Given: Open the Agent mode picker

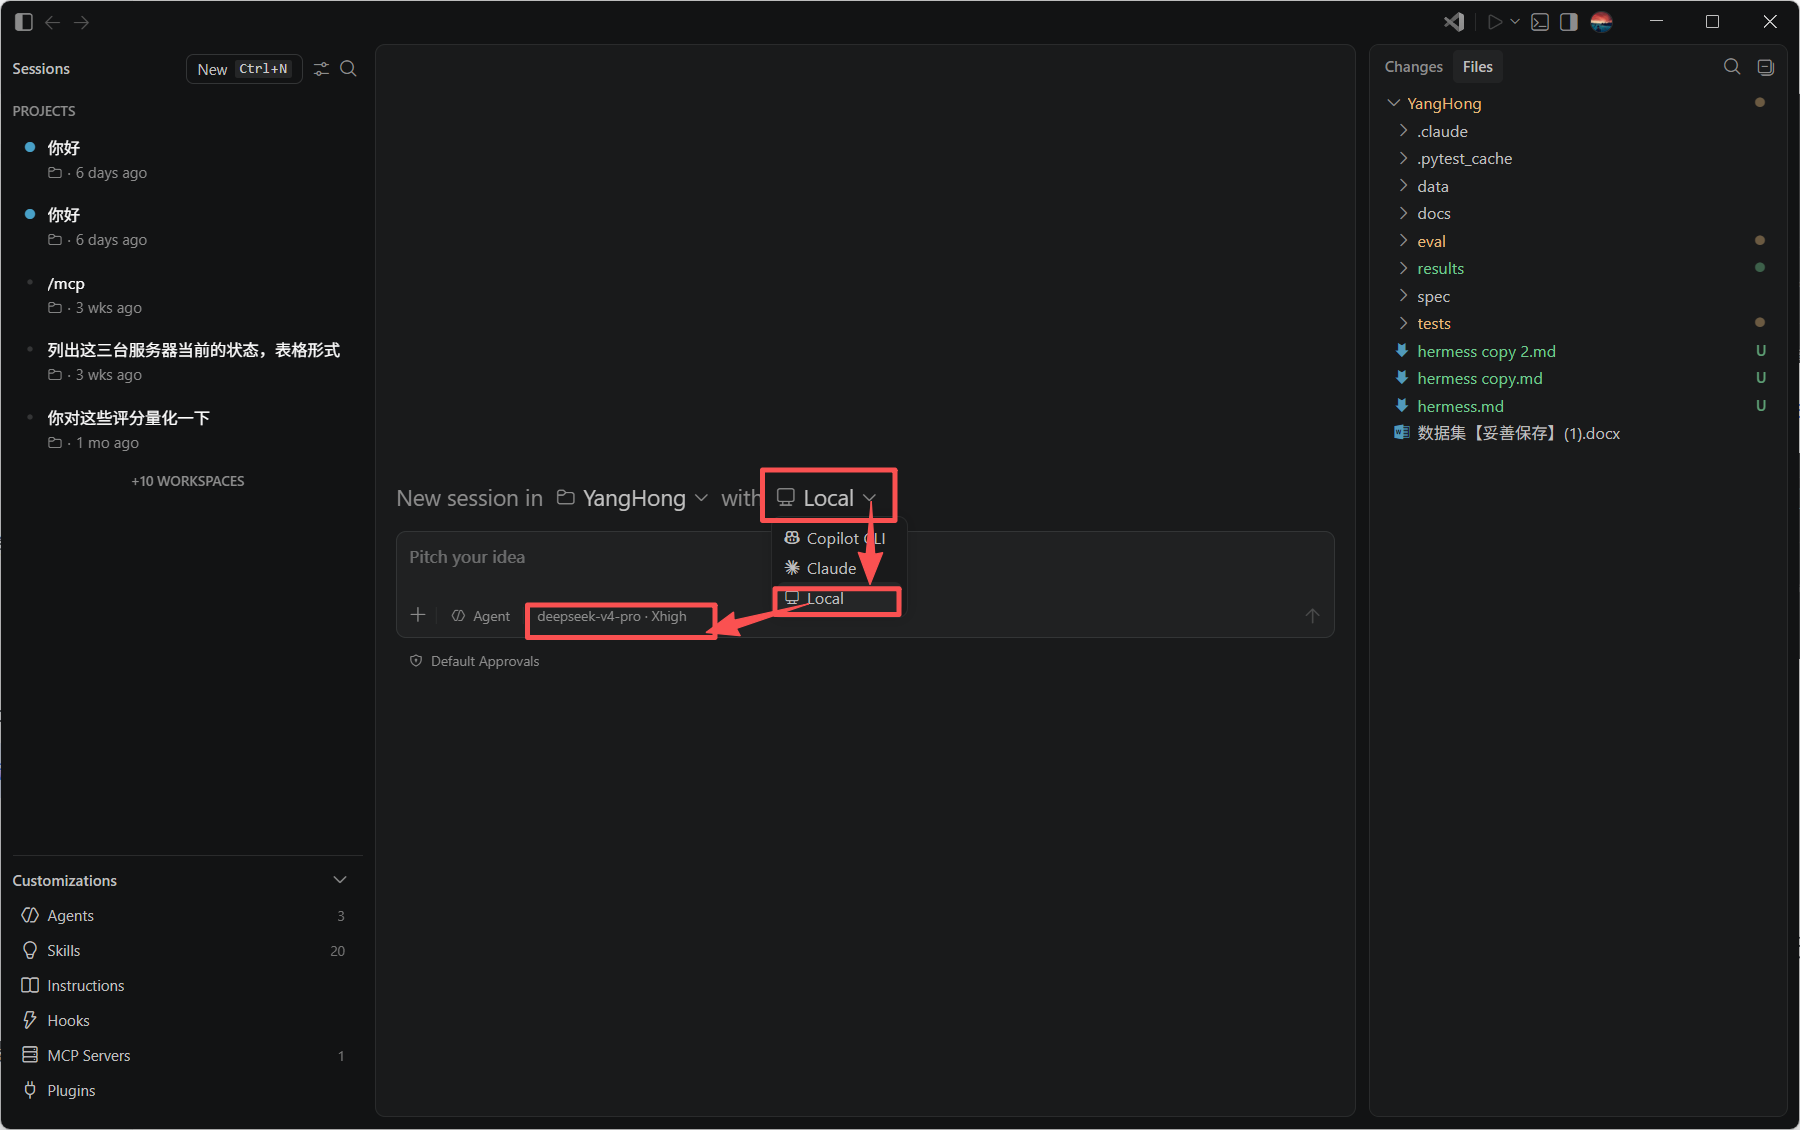Looking at the screenshot, I should coord(481,616).
